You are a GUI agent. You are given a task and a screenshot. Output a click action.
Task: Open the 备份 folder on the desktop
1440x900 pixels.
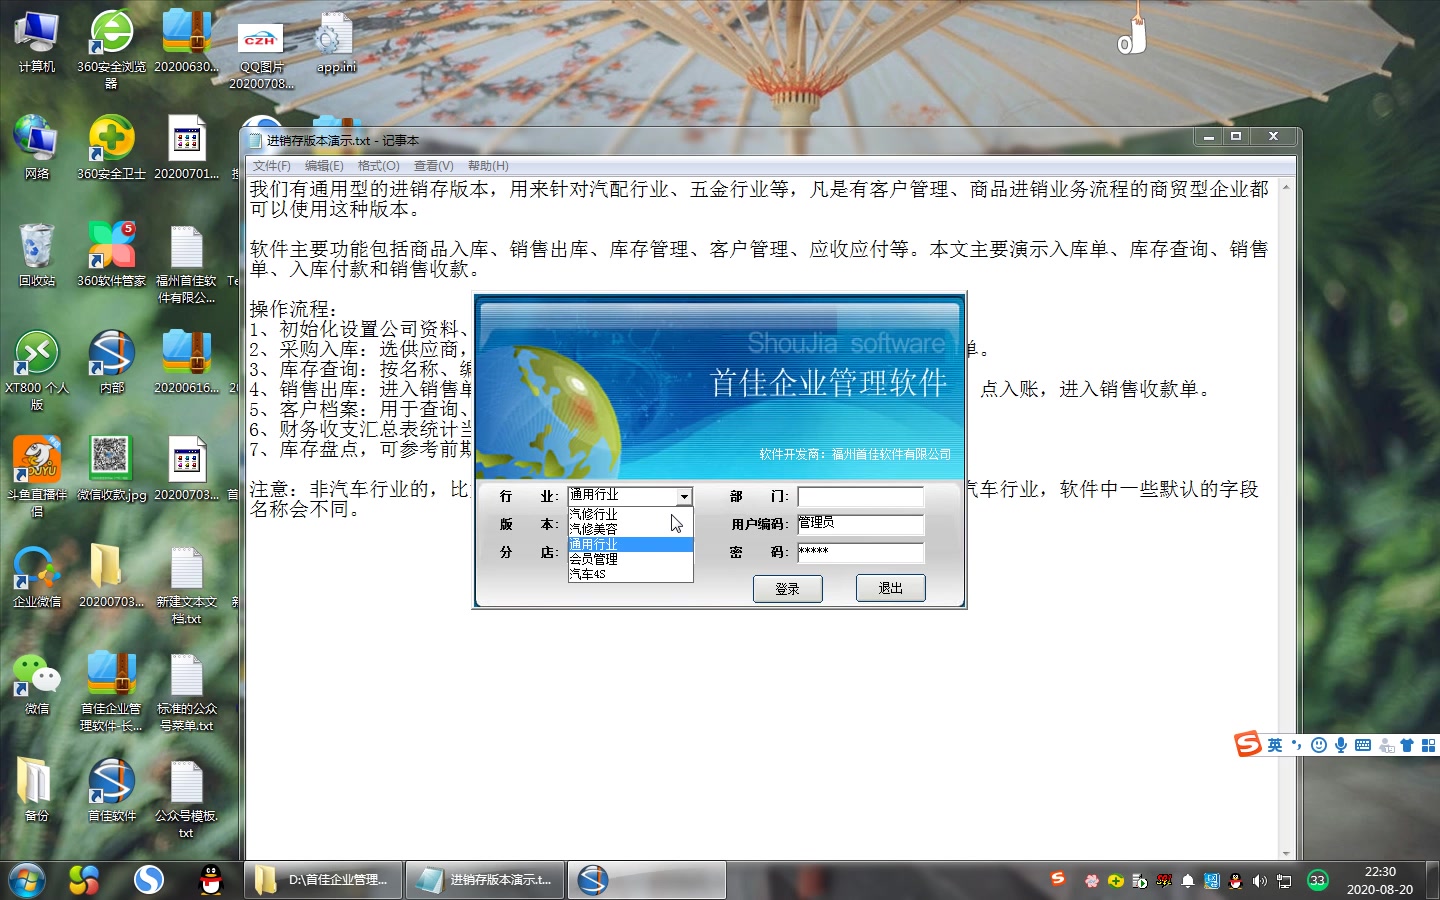(37, 790)
